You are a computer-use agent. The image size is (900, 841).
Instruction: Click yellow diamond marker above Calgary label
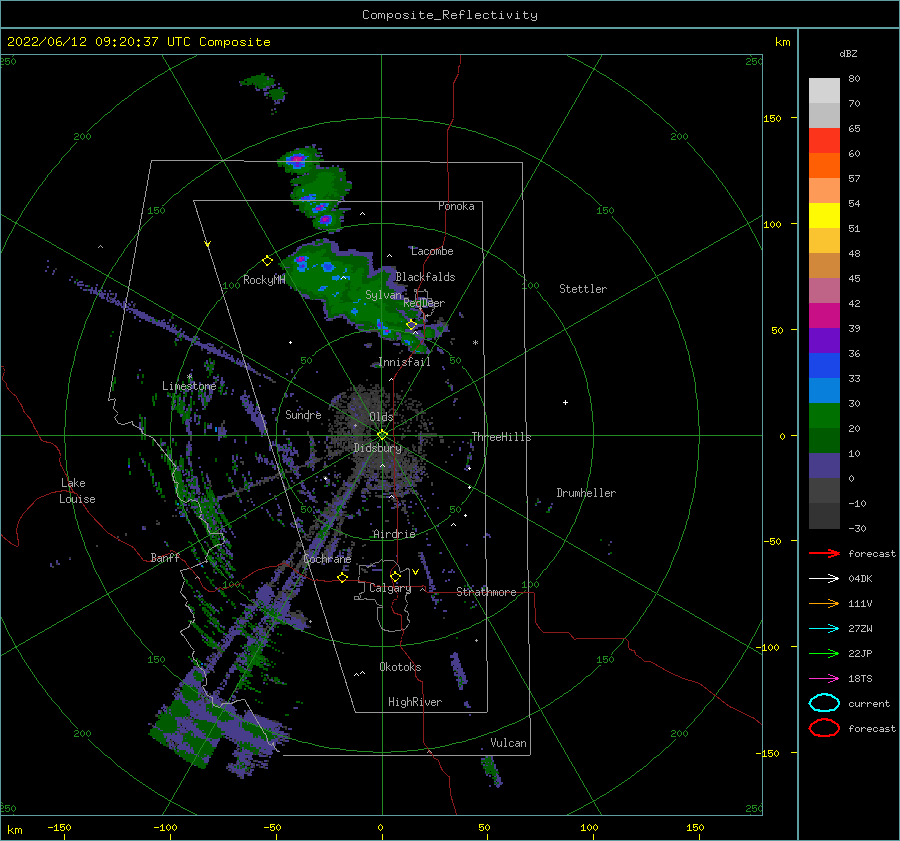pyautogui.click(x=395, y=576)
